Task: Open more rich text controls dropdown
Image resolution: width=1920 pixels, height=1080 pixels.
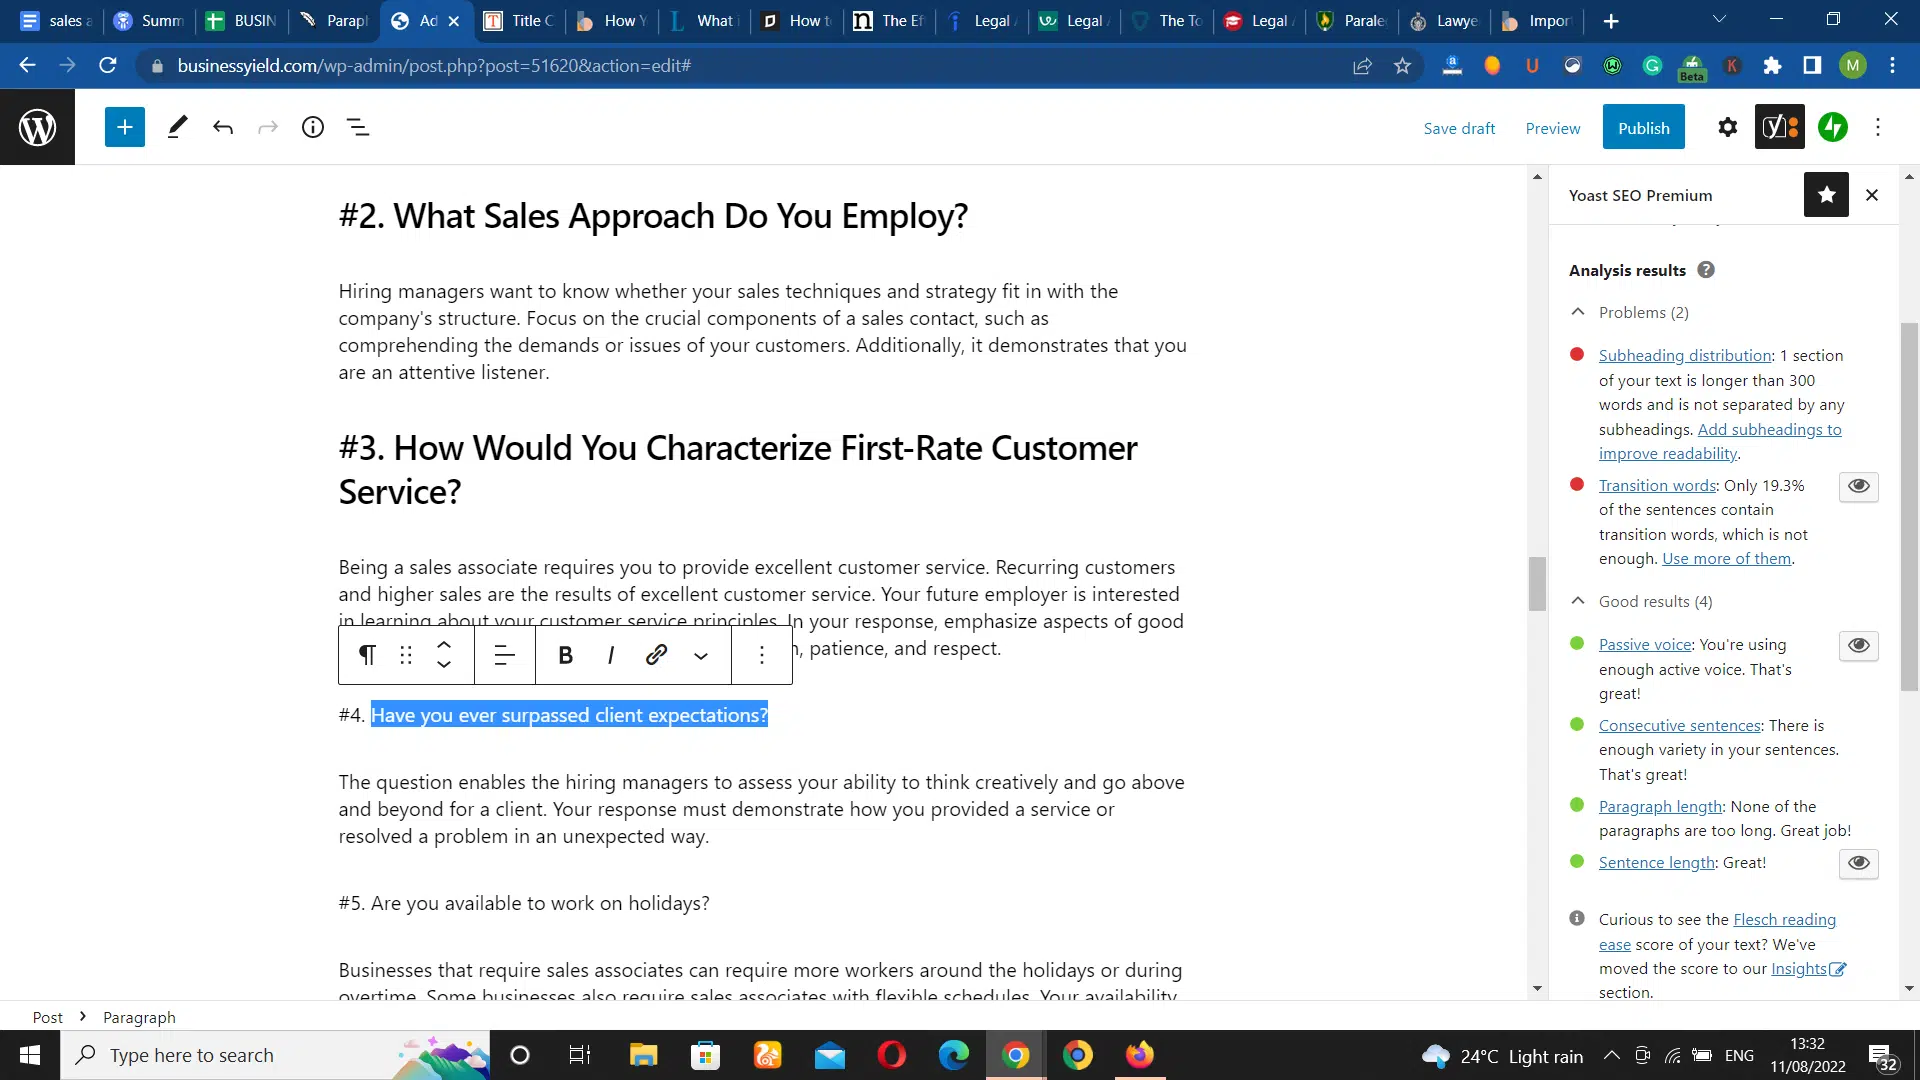Action: [701, 656]
